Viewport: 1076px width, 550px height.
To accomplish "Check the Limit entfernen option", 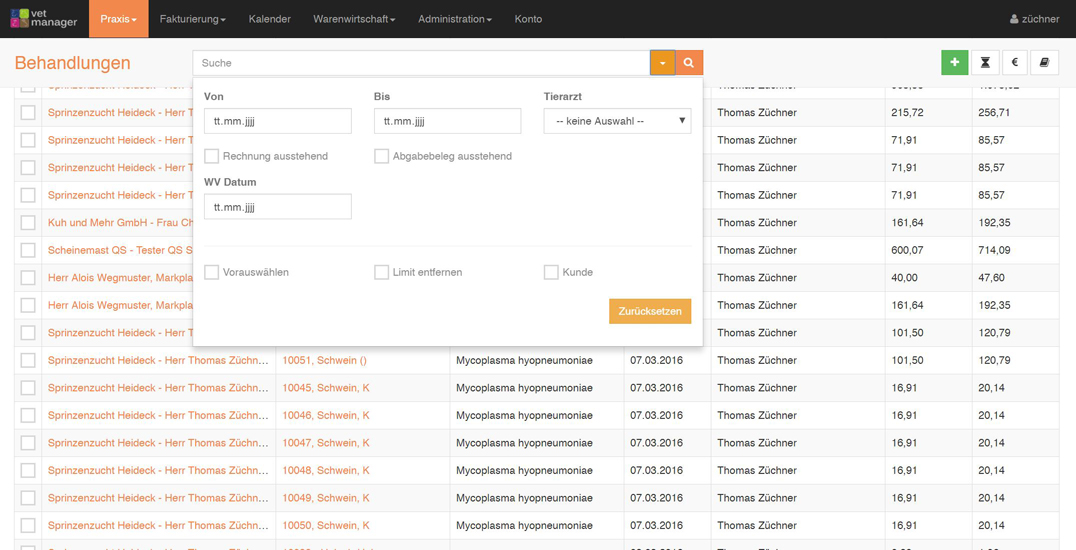I will click(381, 272).
